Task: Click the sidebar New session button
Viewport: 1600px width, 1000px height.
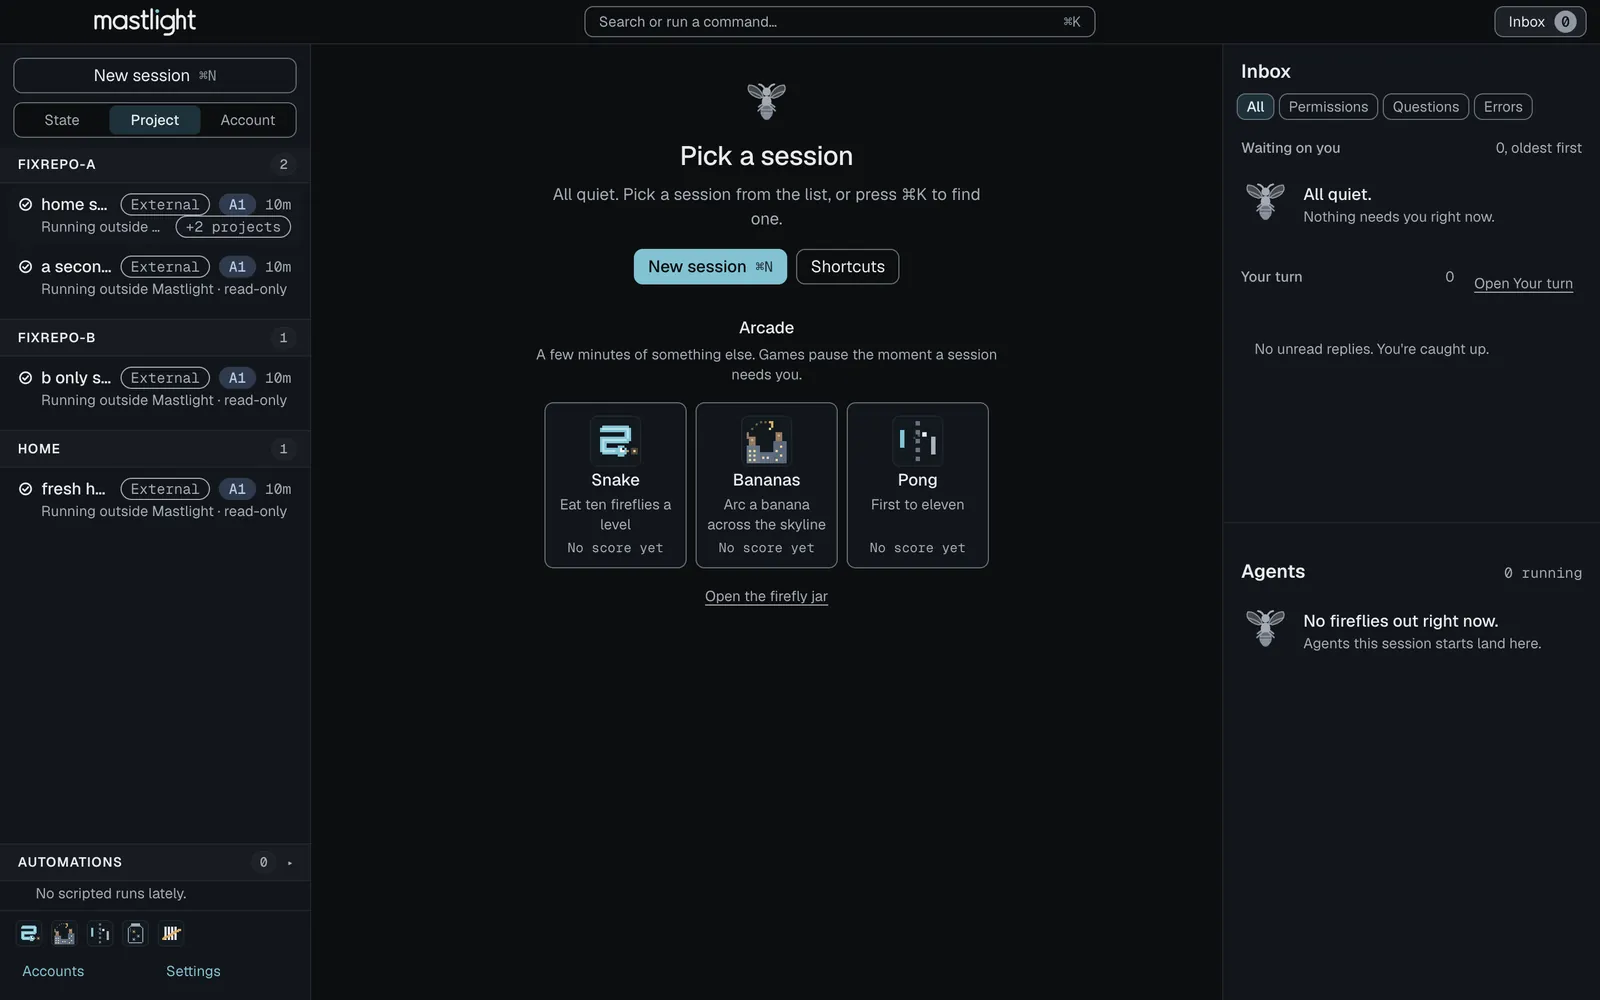Action: (155, 76)
